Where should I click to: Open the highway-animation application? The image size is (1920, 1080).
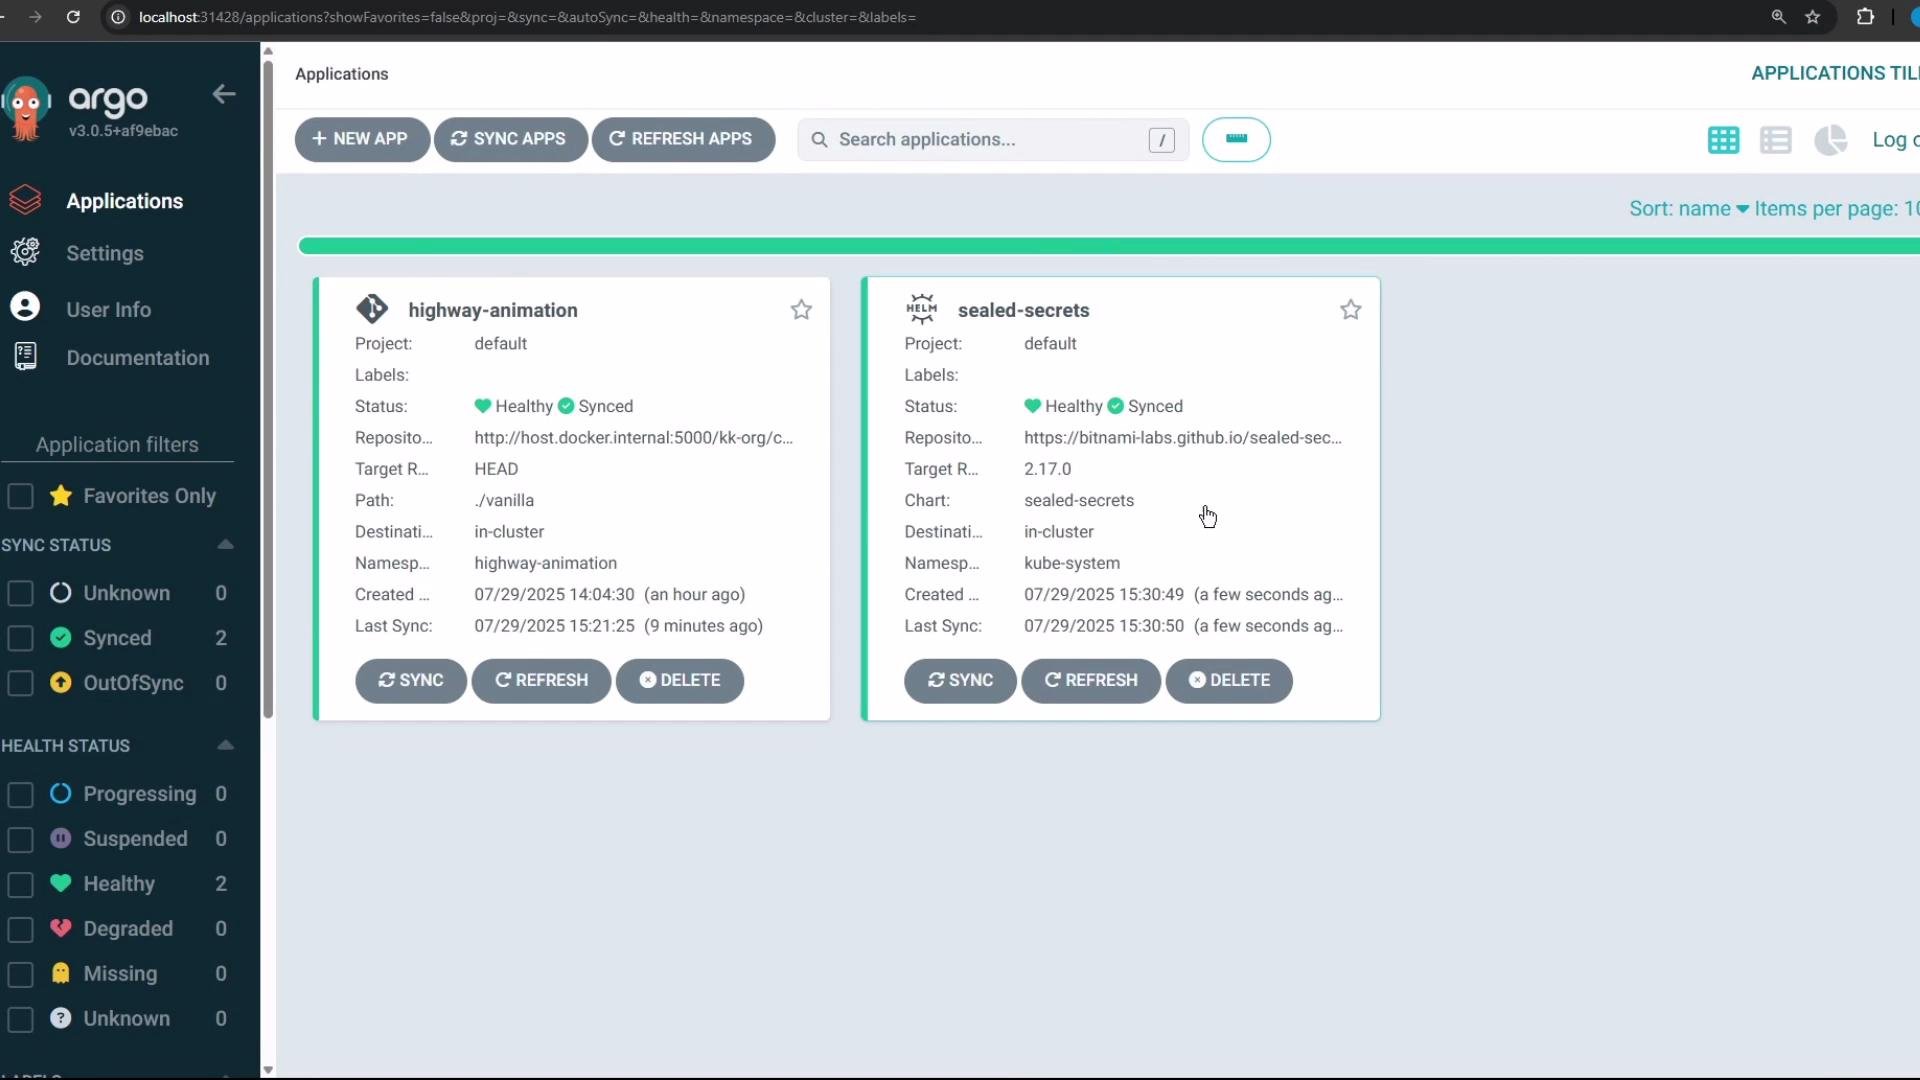(493, 310)
